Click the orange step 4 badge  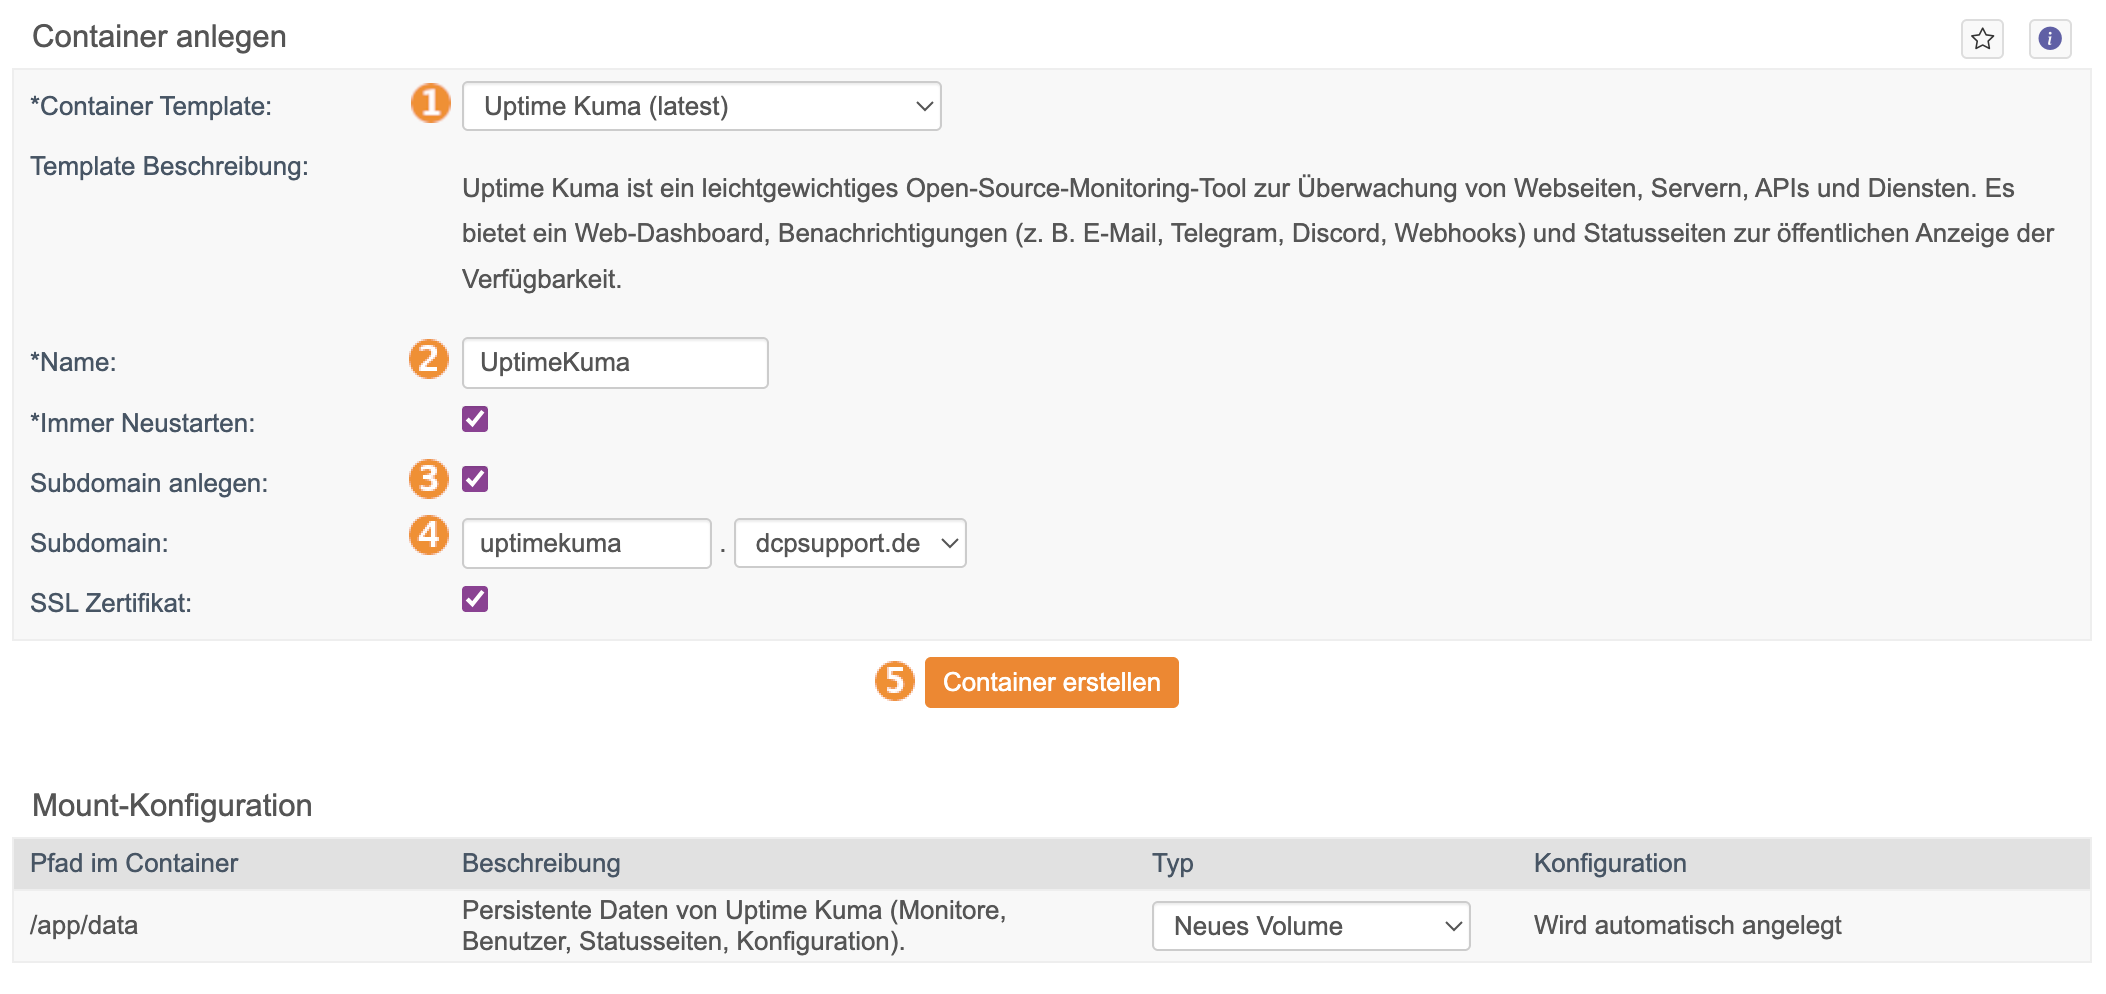(x=428, y=535)
